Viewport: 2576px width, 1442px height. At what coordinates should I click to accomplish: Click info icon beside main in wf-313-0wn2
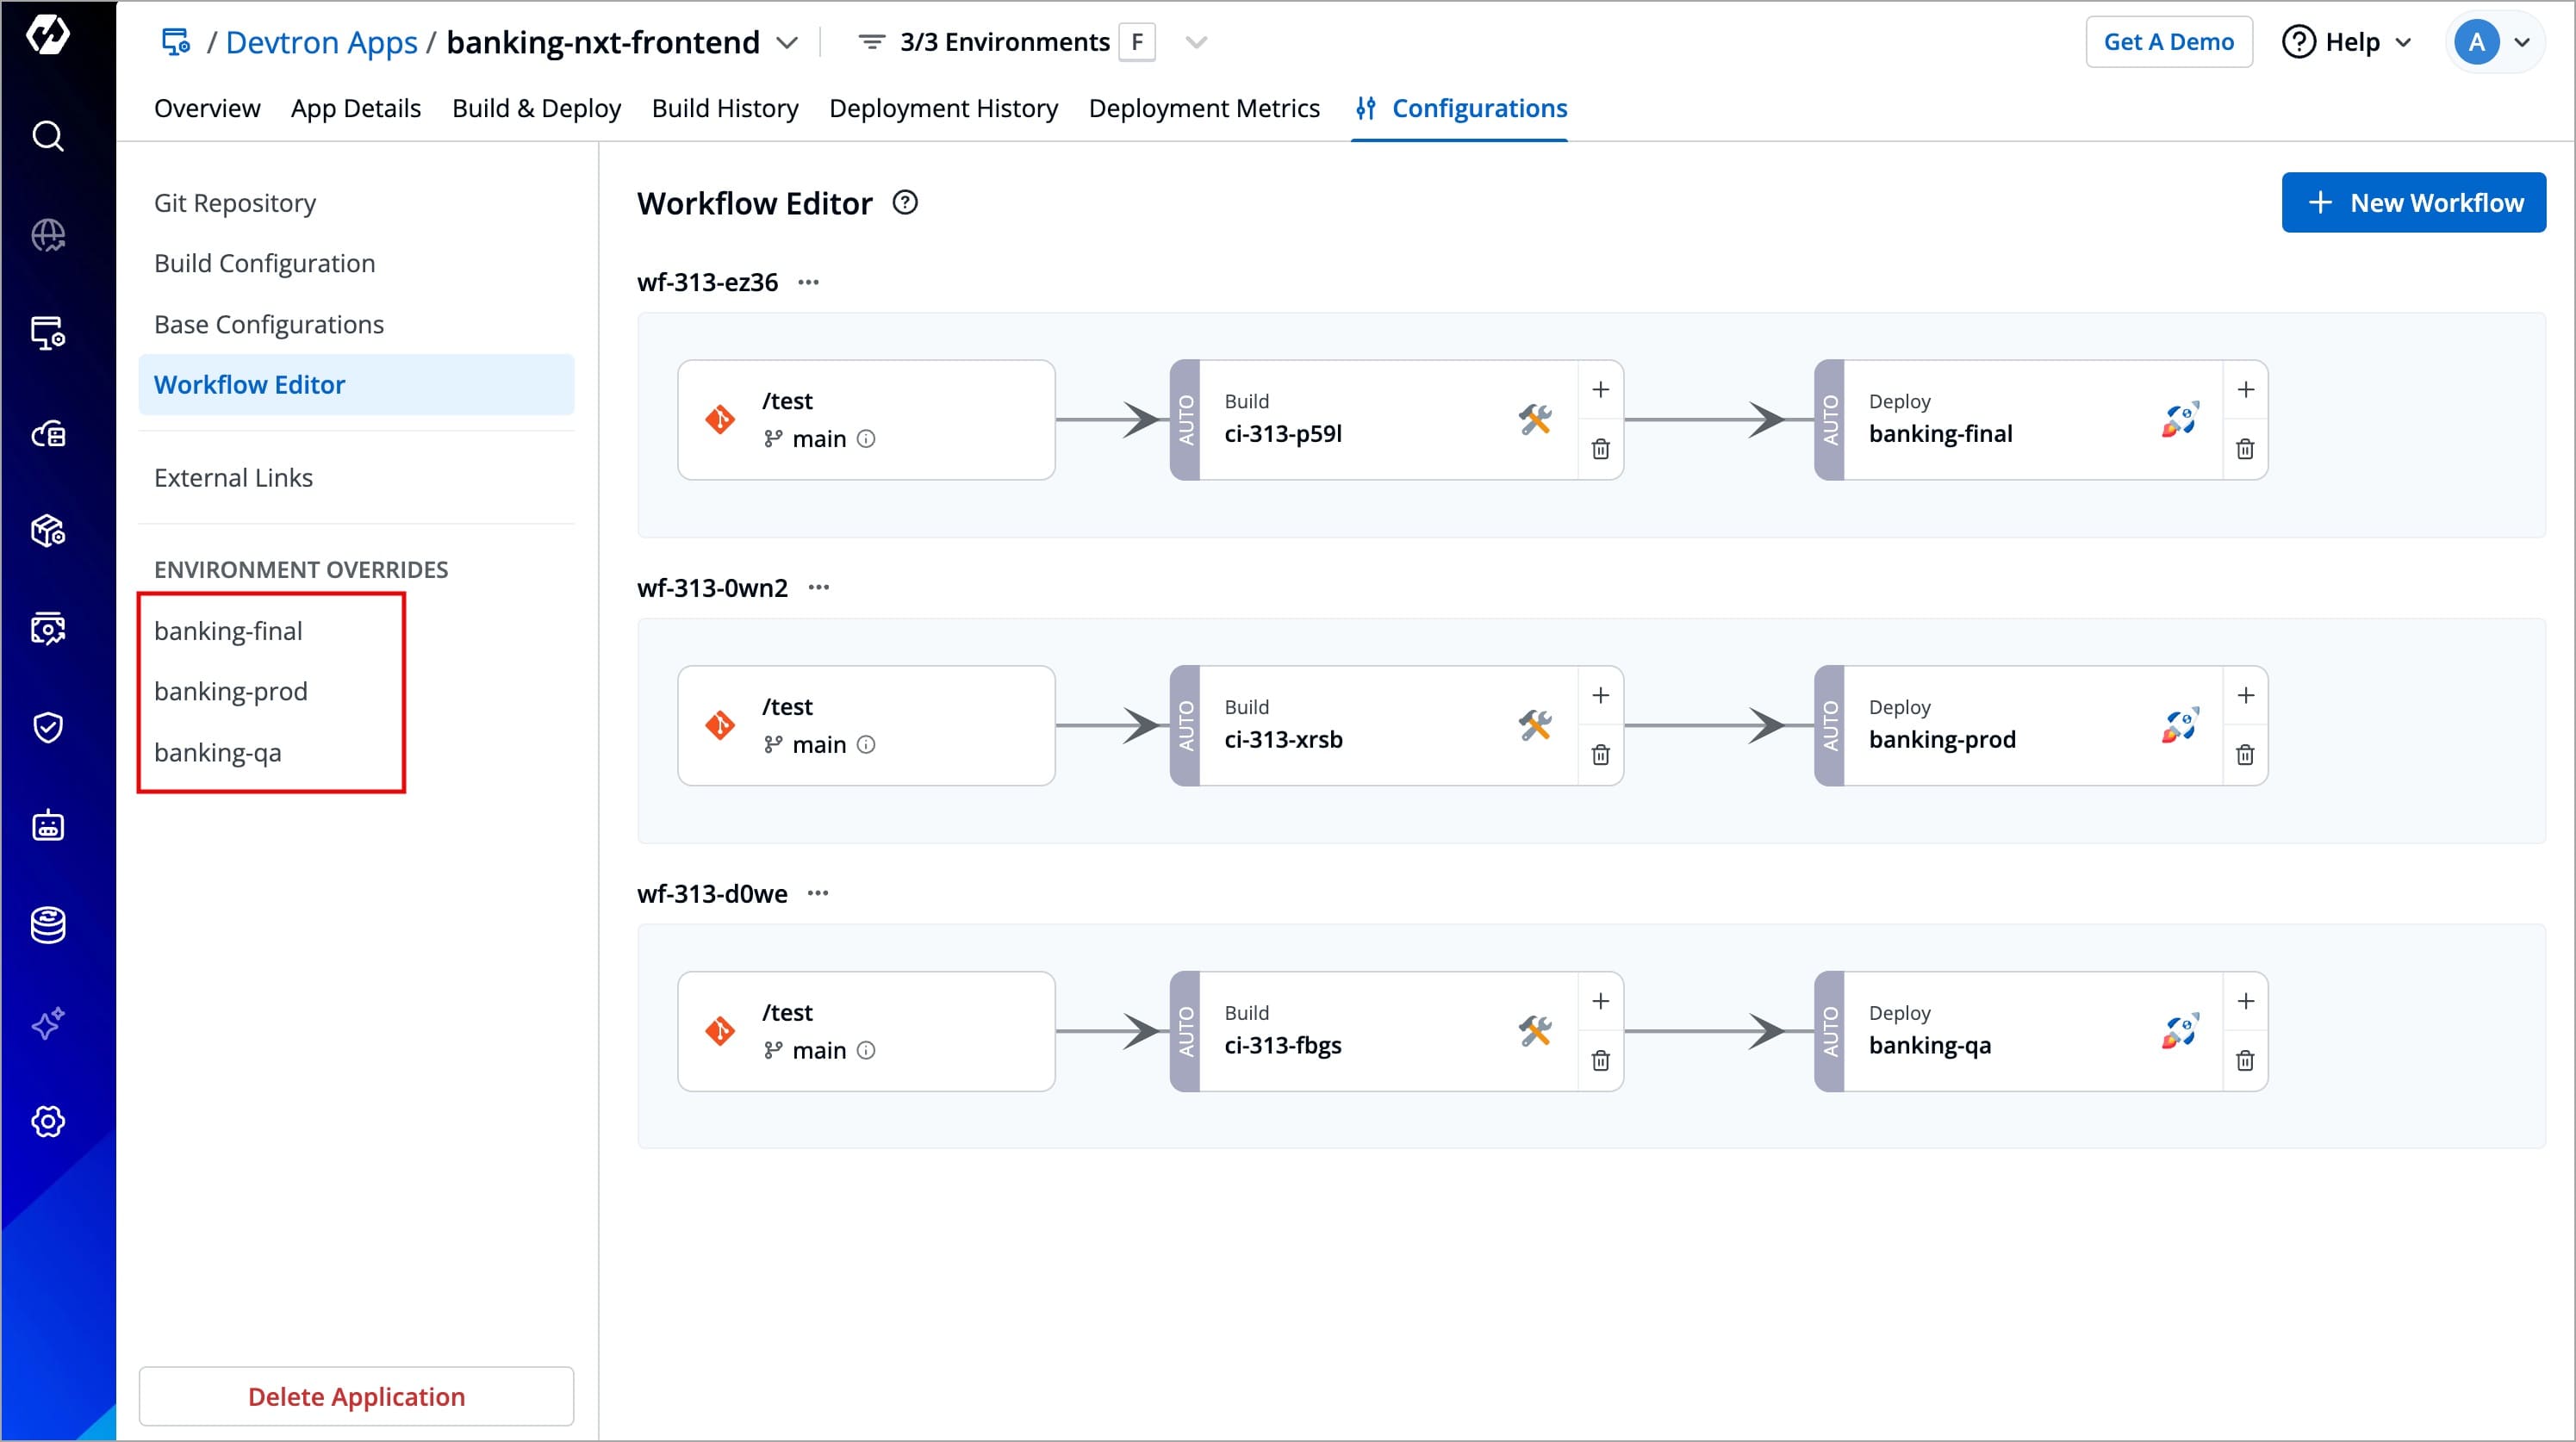point(867,745)
